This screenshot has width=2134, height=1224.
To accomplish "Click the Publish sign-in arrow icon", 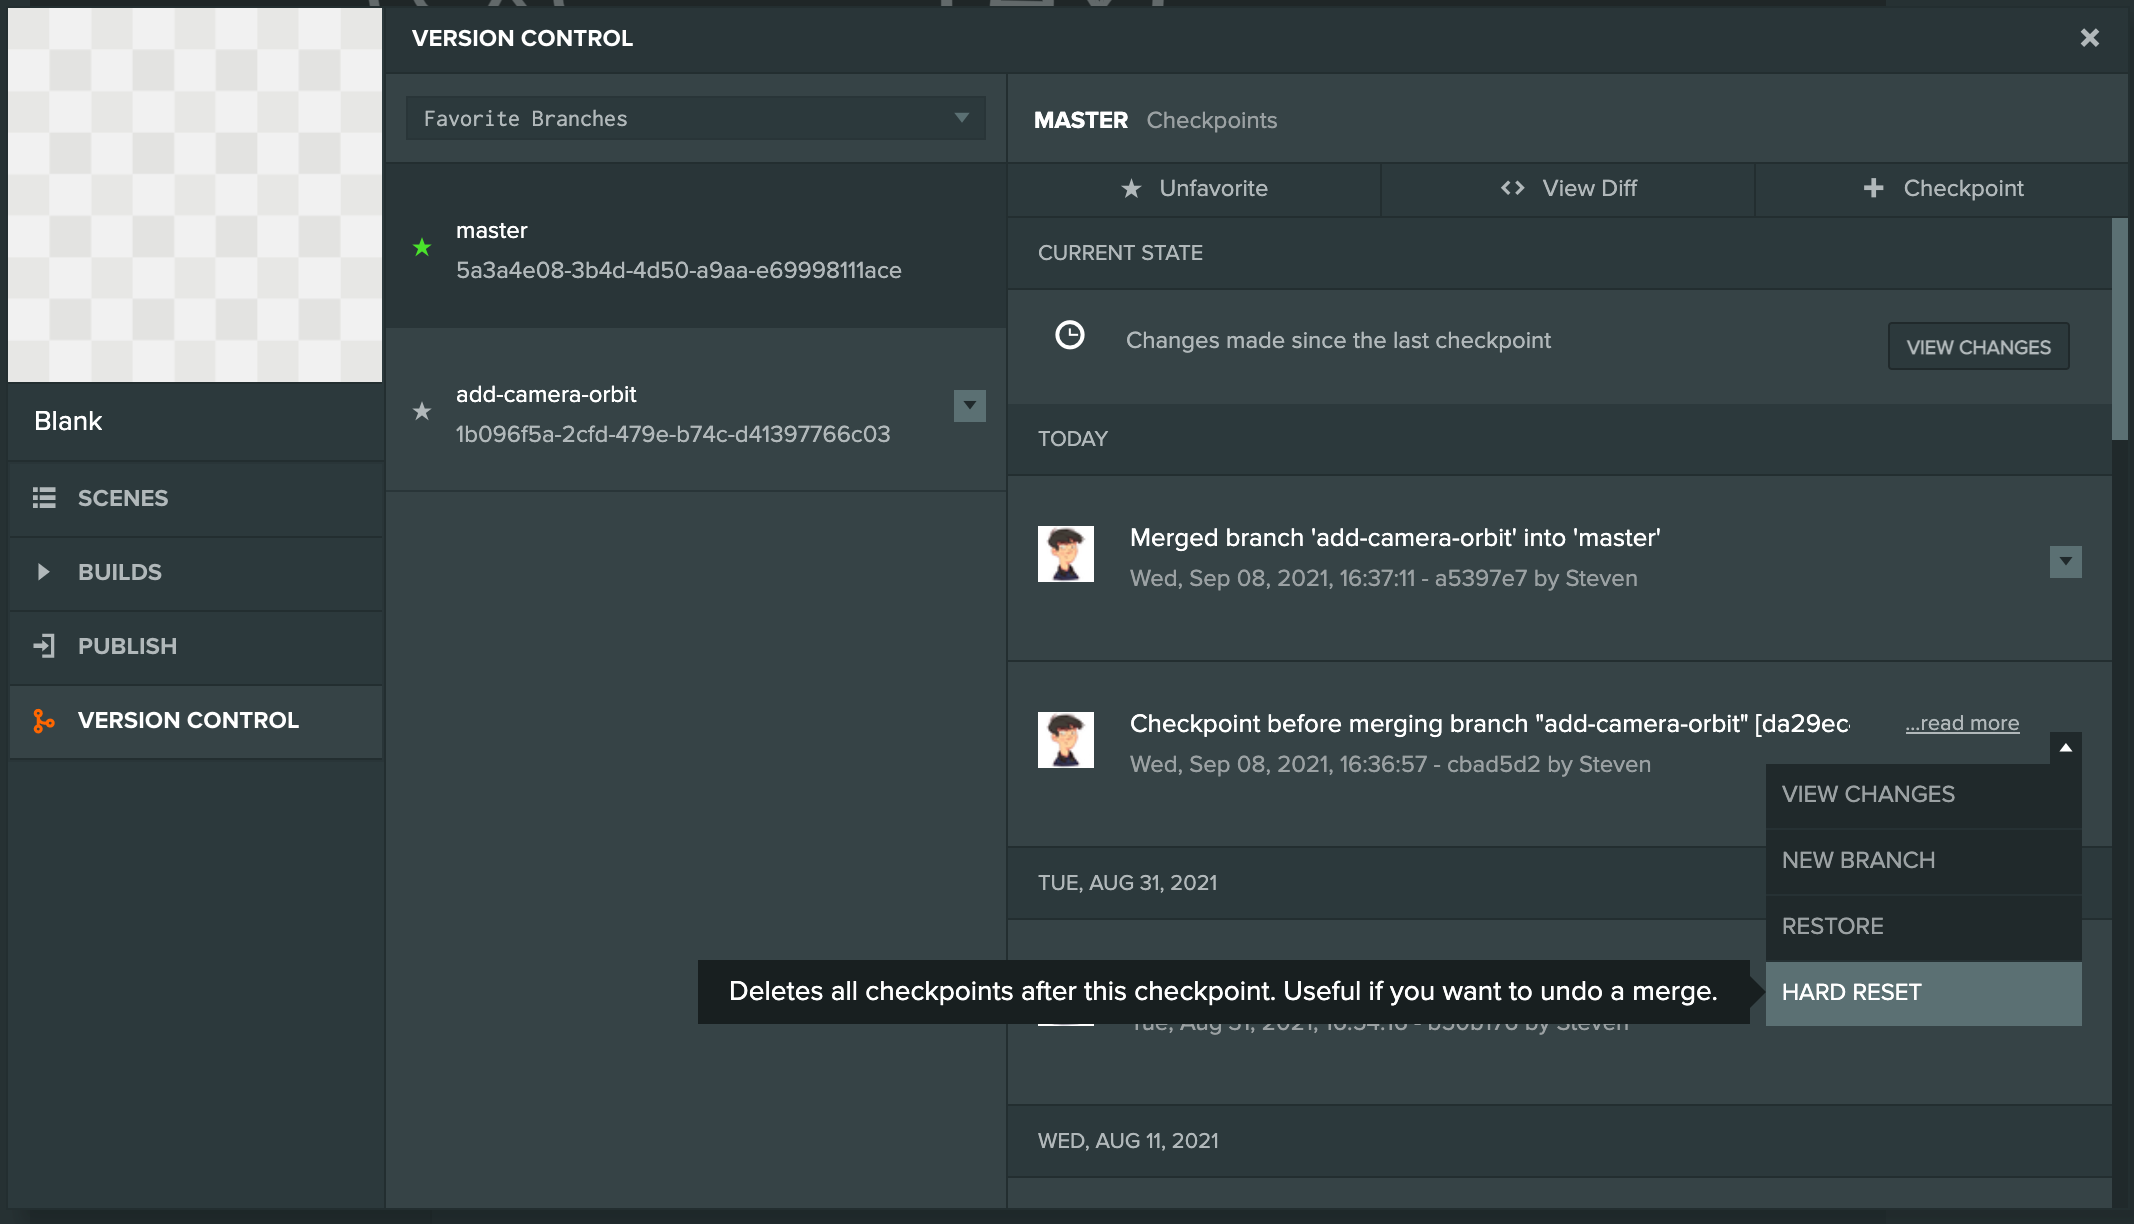I will (x=44, y=646).
